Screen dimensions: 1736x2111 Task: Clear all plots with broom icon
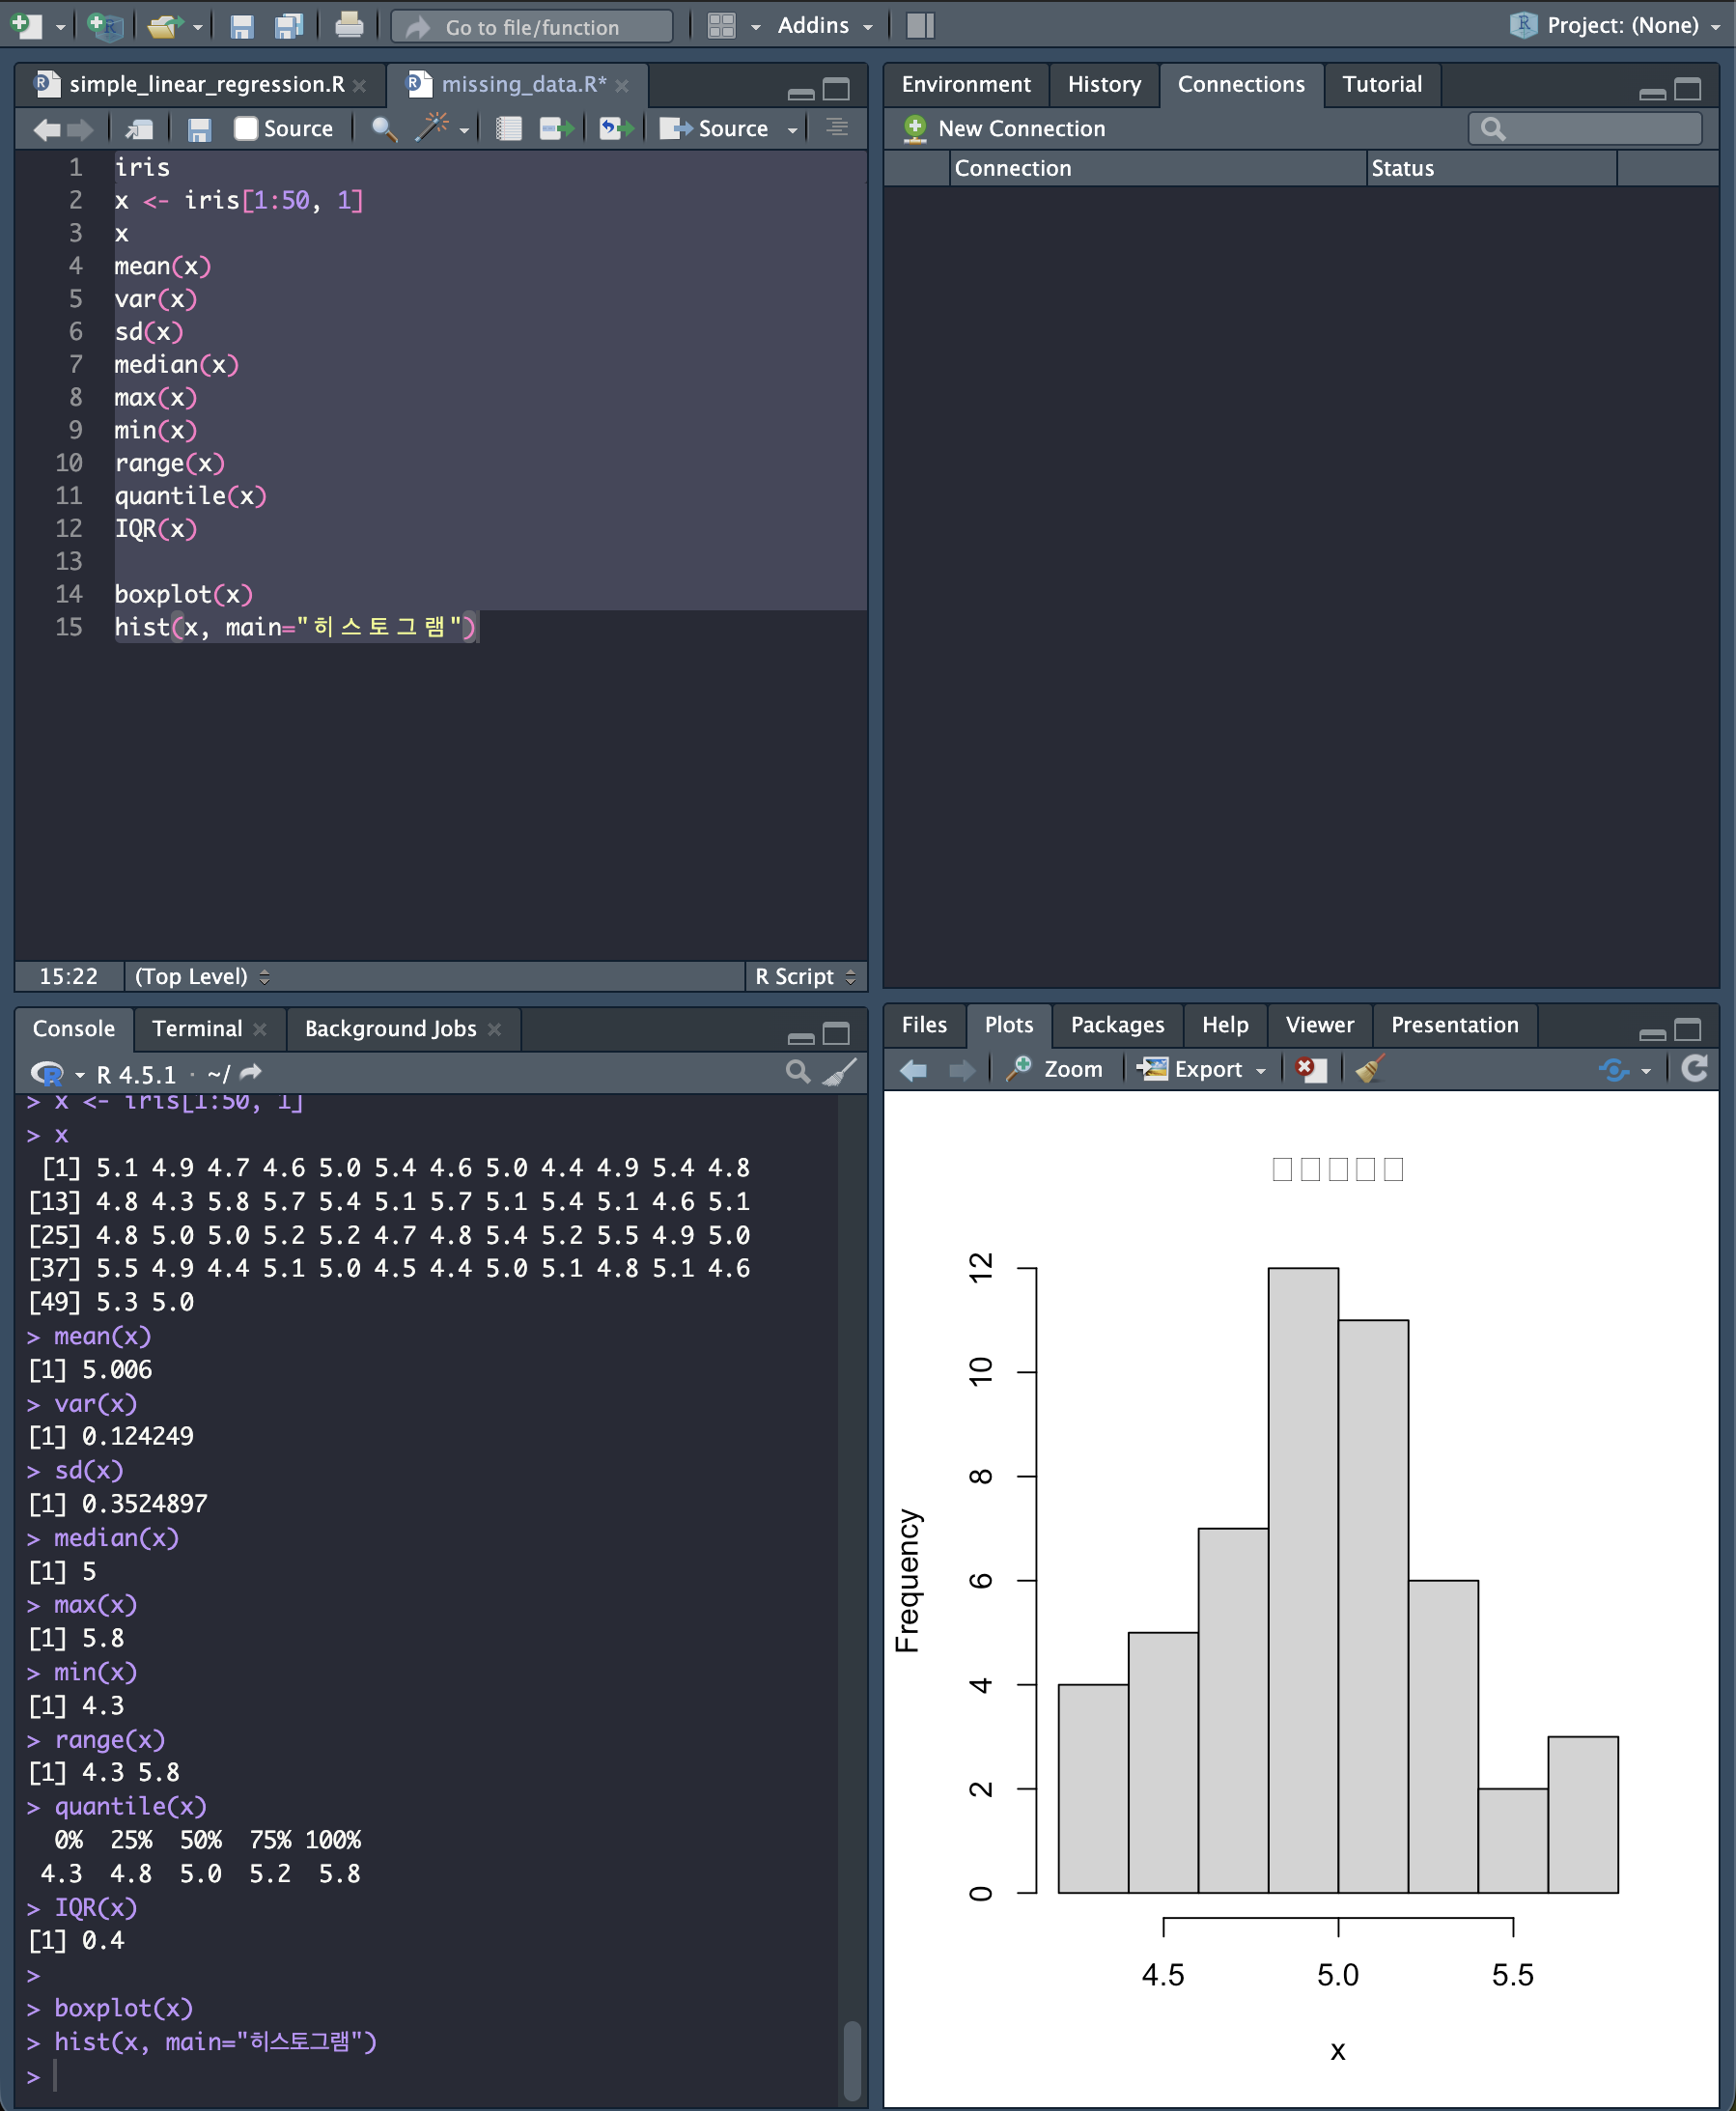pyautogui.click(x=1369, y=1069)
